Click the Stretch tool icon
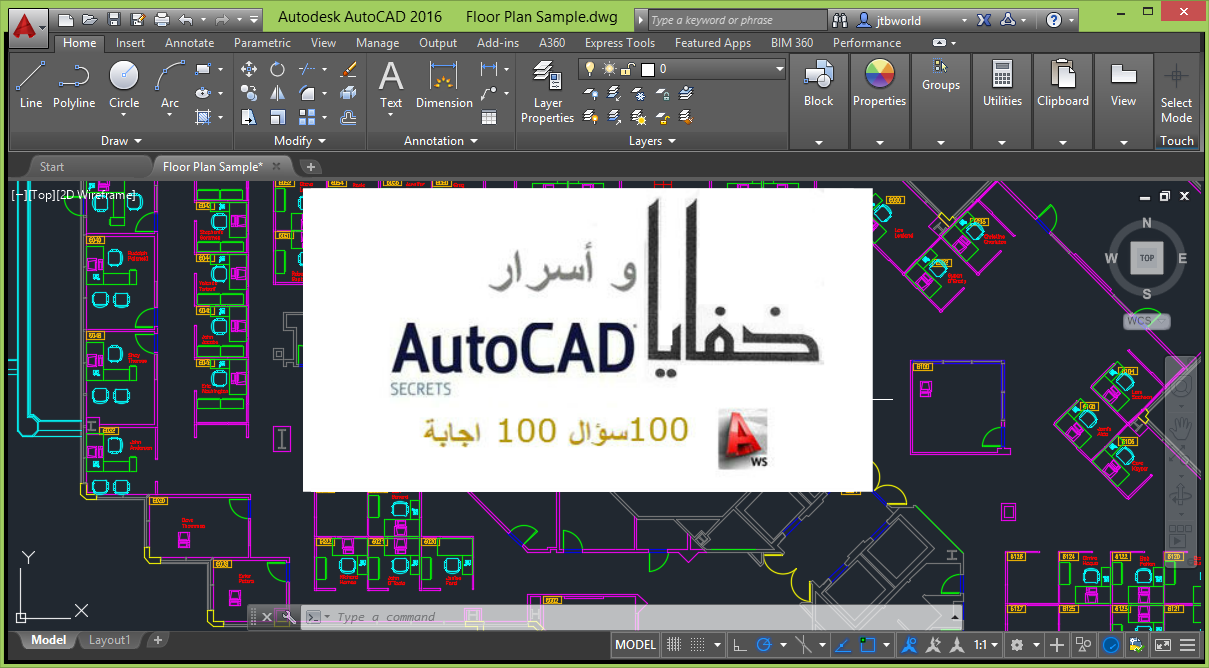 coord(249,117)
